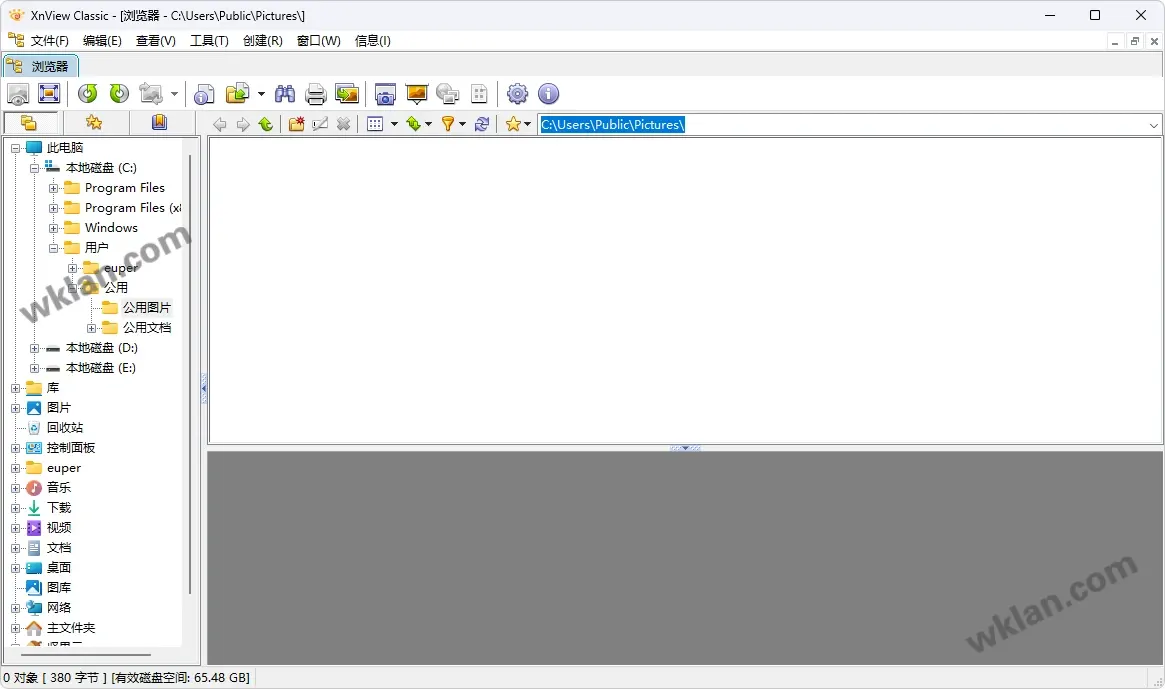1165x689 pixels.
Task: Select the 桌面 tree item
Action: coord(59,568)
